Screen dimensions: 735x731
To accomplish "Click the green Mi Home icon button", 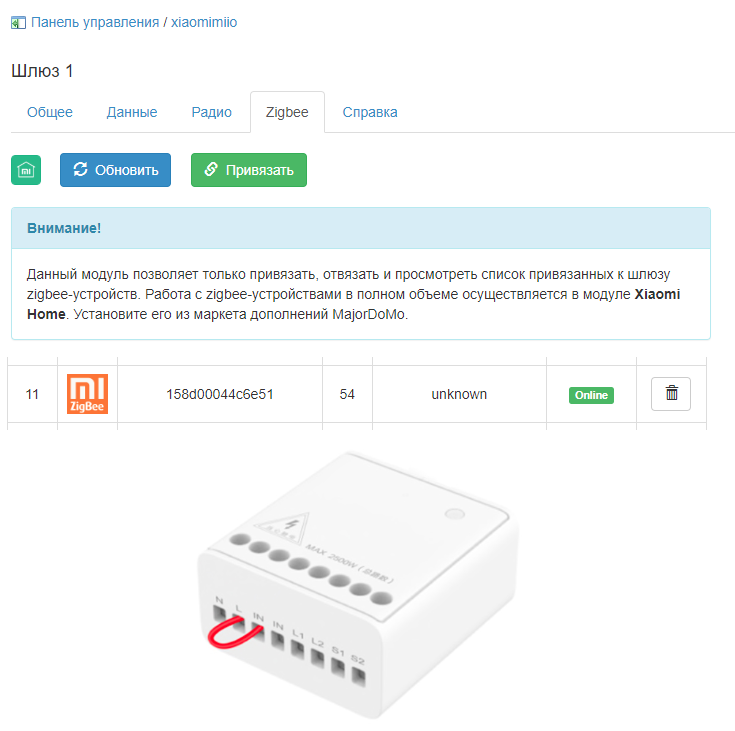I will coord(26,170).
